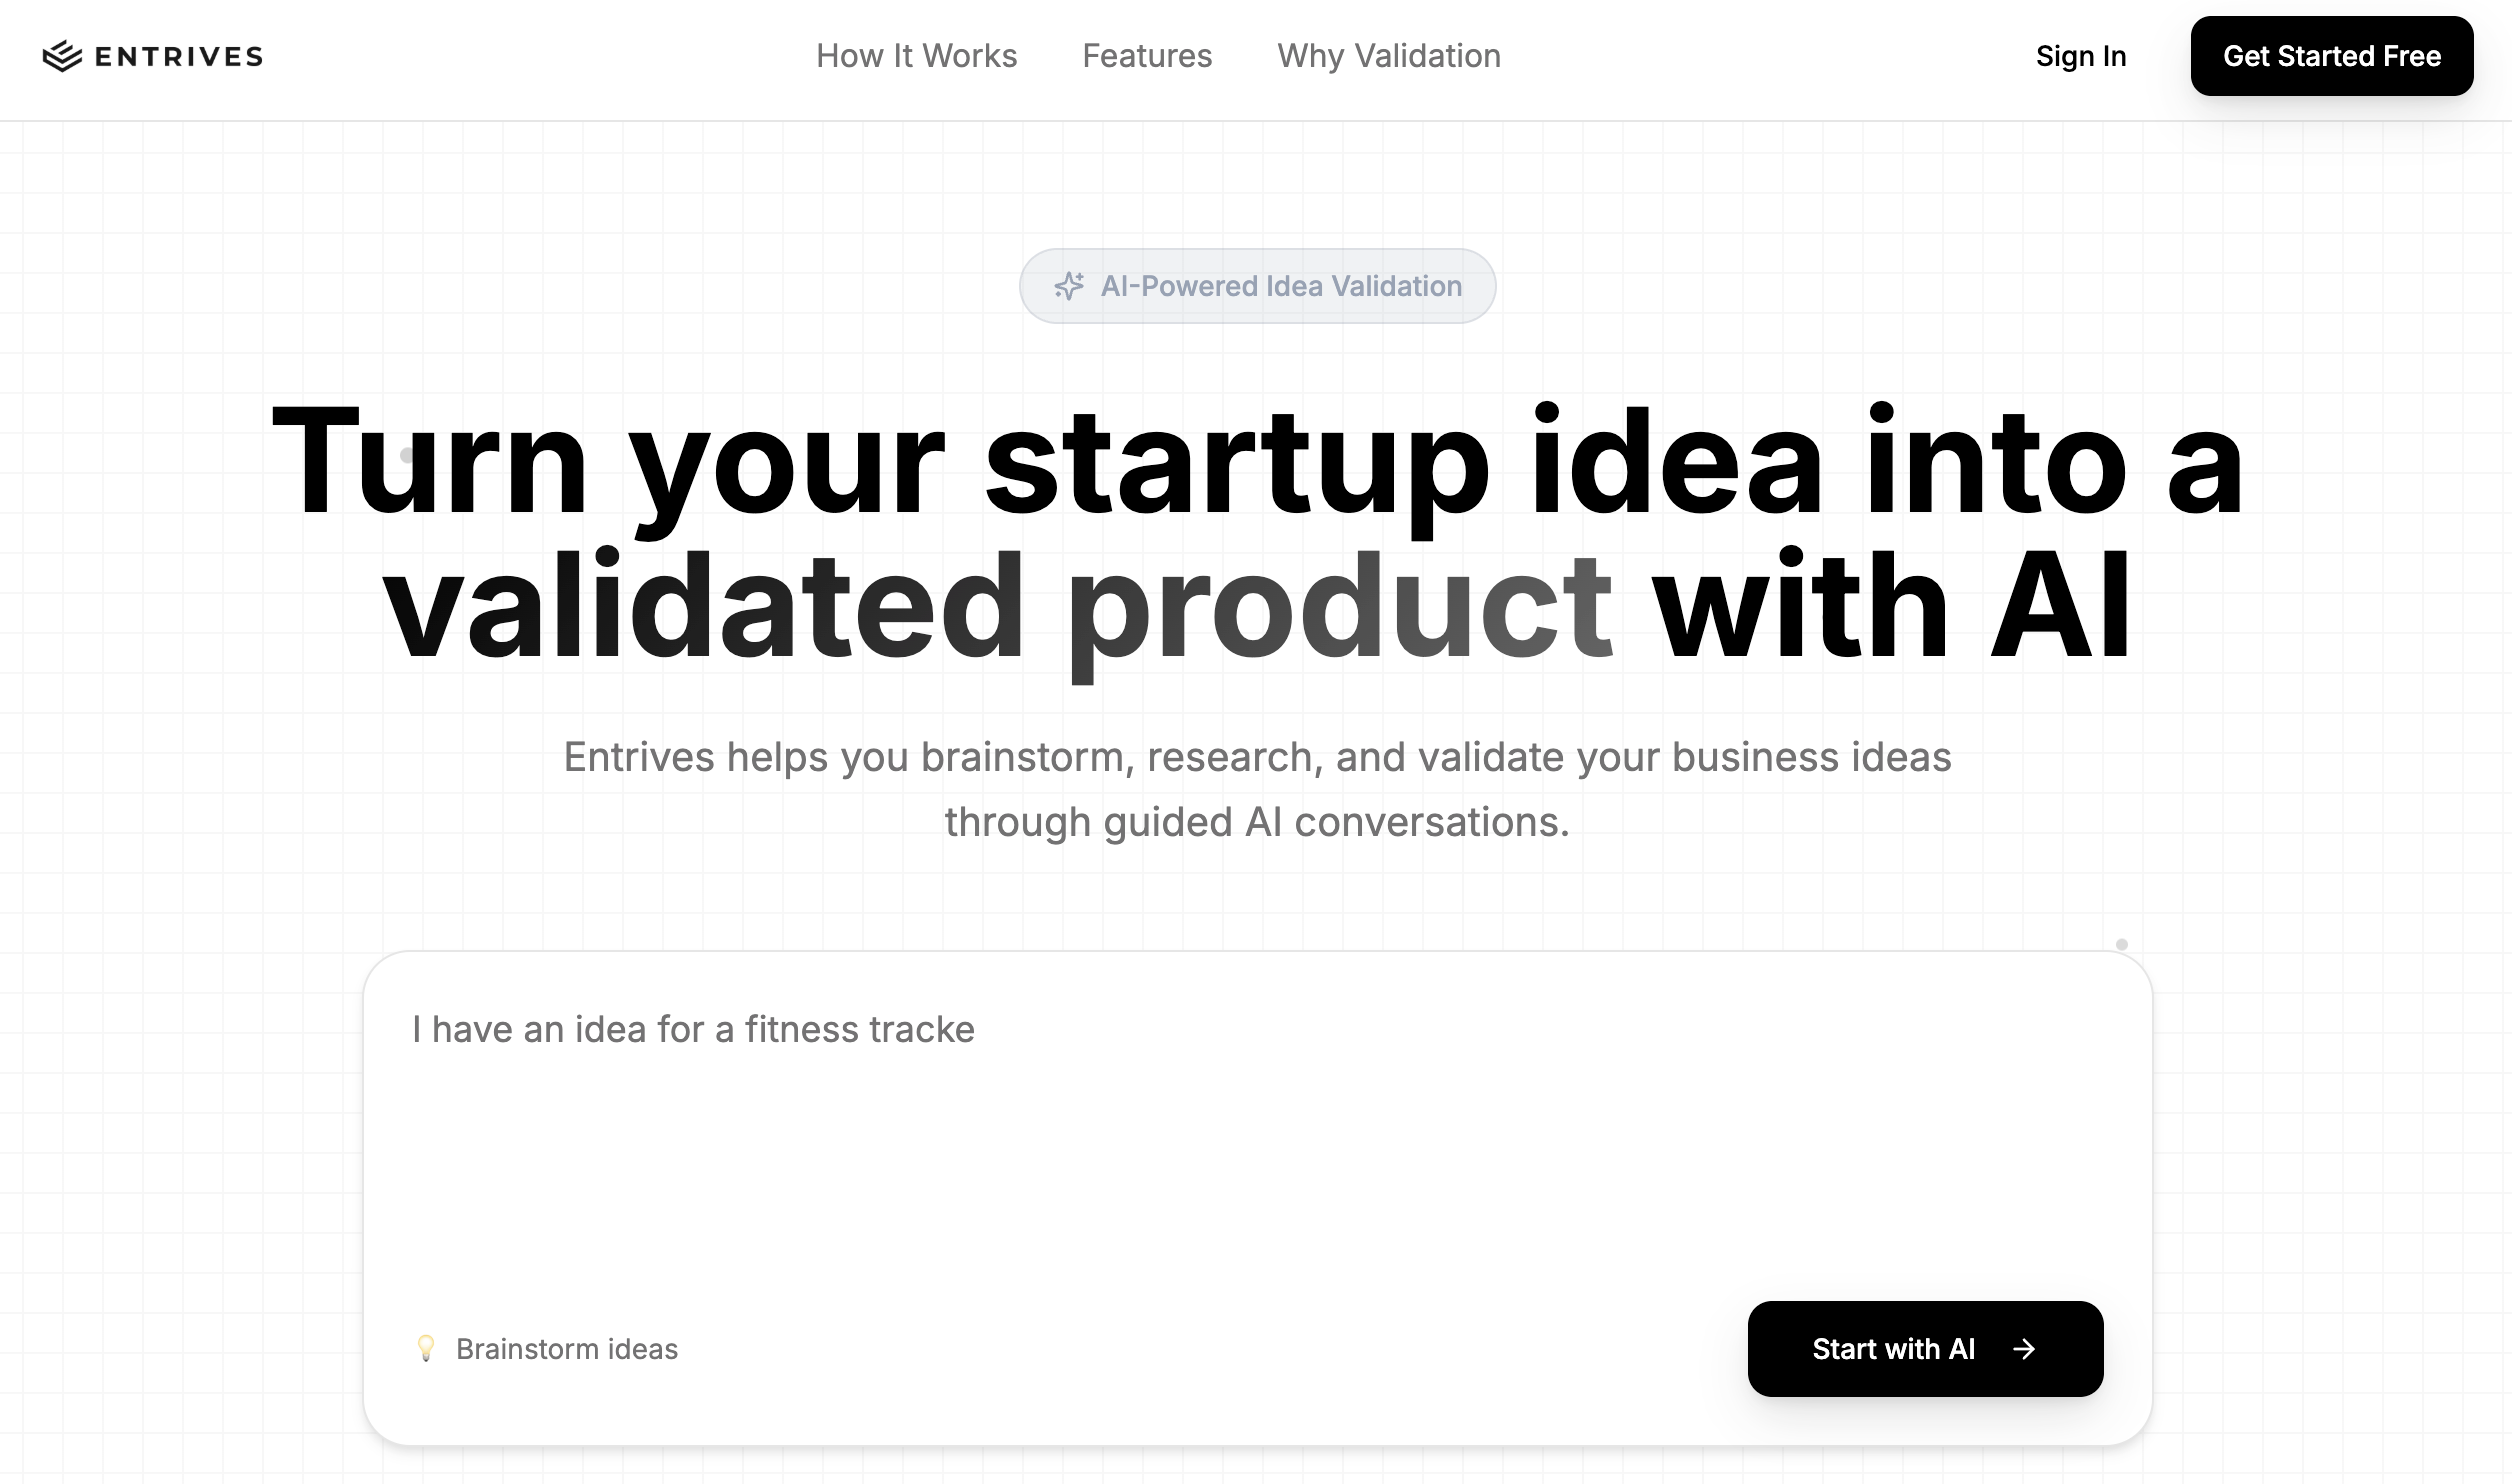2512x1484 pixels.
Task: Click the AI-Powered Idea Validation badge text
Action: (x=1281, y=286)
